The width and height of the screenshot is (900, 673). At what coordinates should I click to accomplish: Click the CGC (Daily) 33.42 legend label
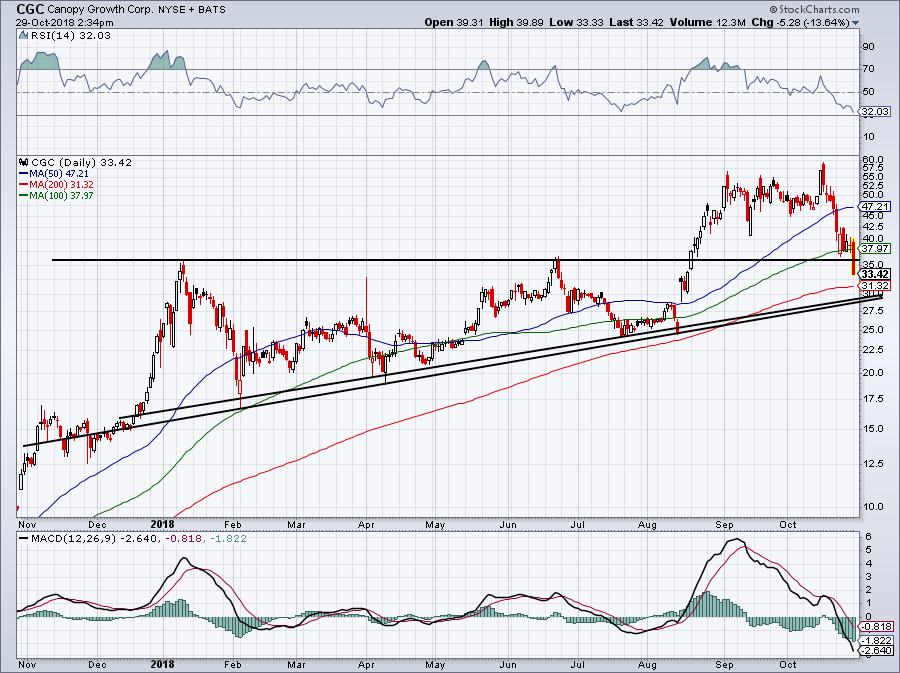(x=82, y=162)
